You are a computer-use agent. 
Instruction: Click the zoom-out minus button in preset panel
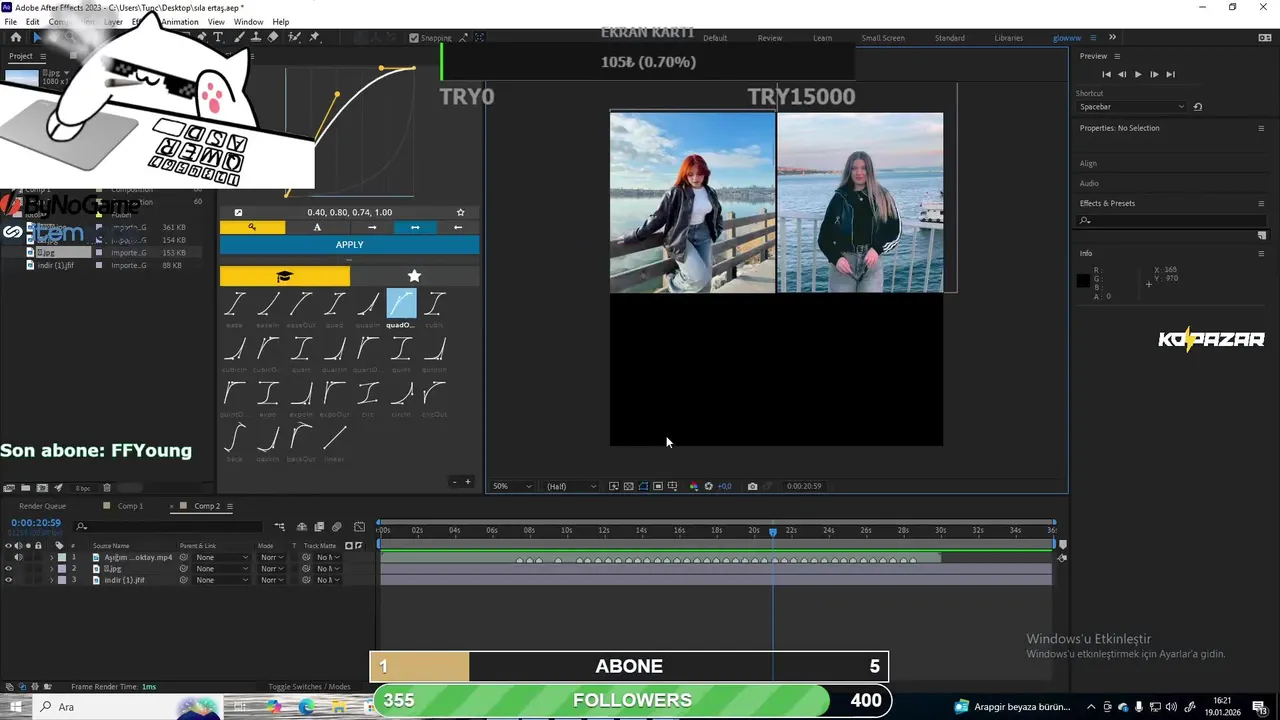[454, 482]
